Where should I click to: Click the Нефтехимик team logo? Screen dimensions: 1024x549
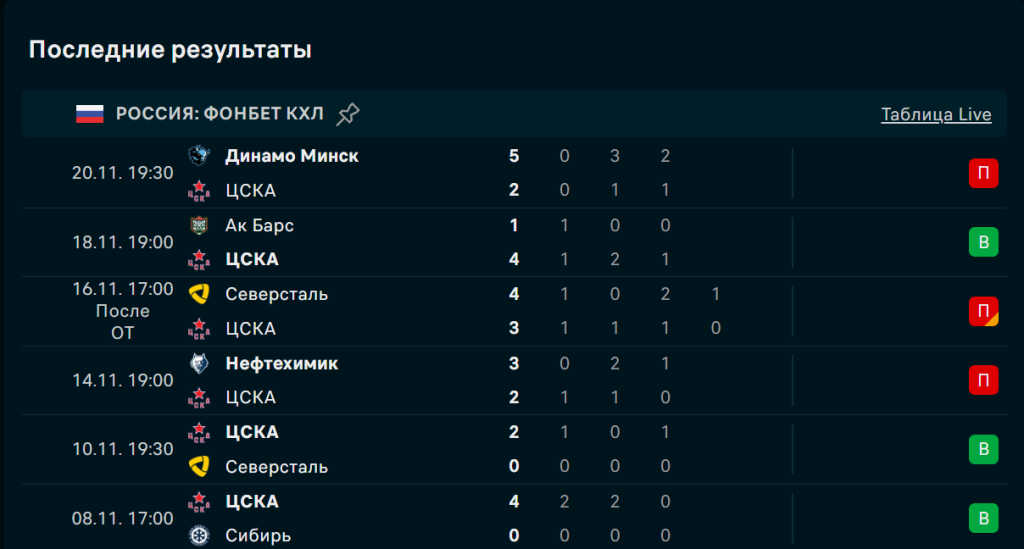200,363
